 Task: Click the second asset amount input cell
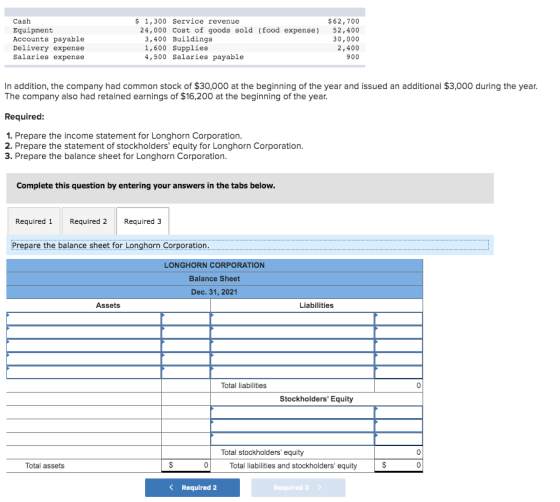click(x=186, y=332)
